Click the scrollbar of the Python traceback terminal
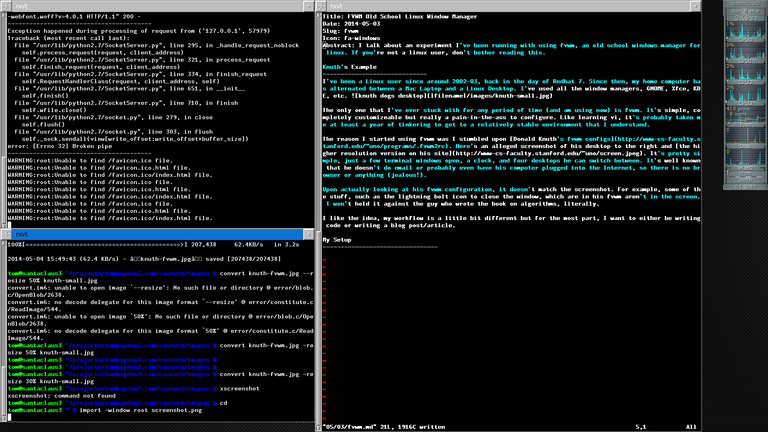This screenshot has width=768, height=432. (3, 120)
